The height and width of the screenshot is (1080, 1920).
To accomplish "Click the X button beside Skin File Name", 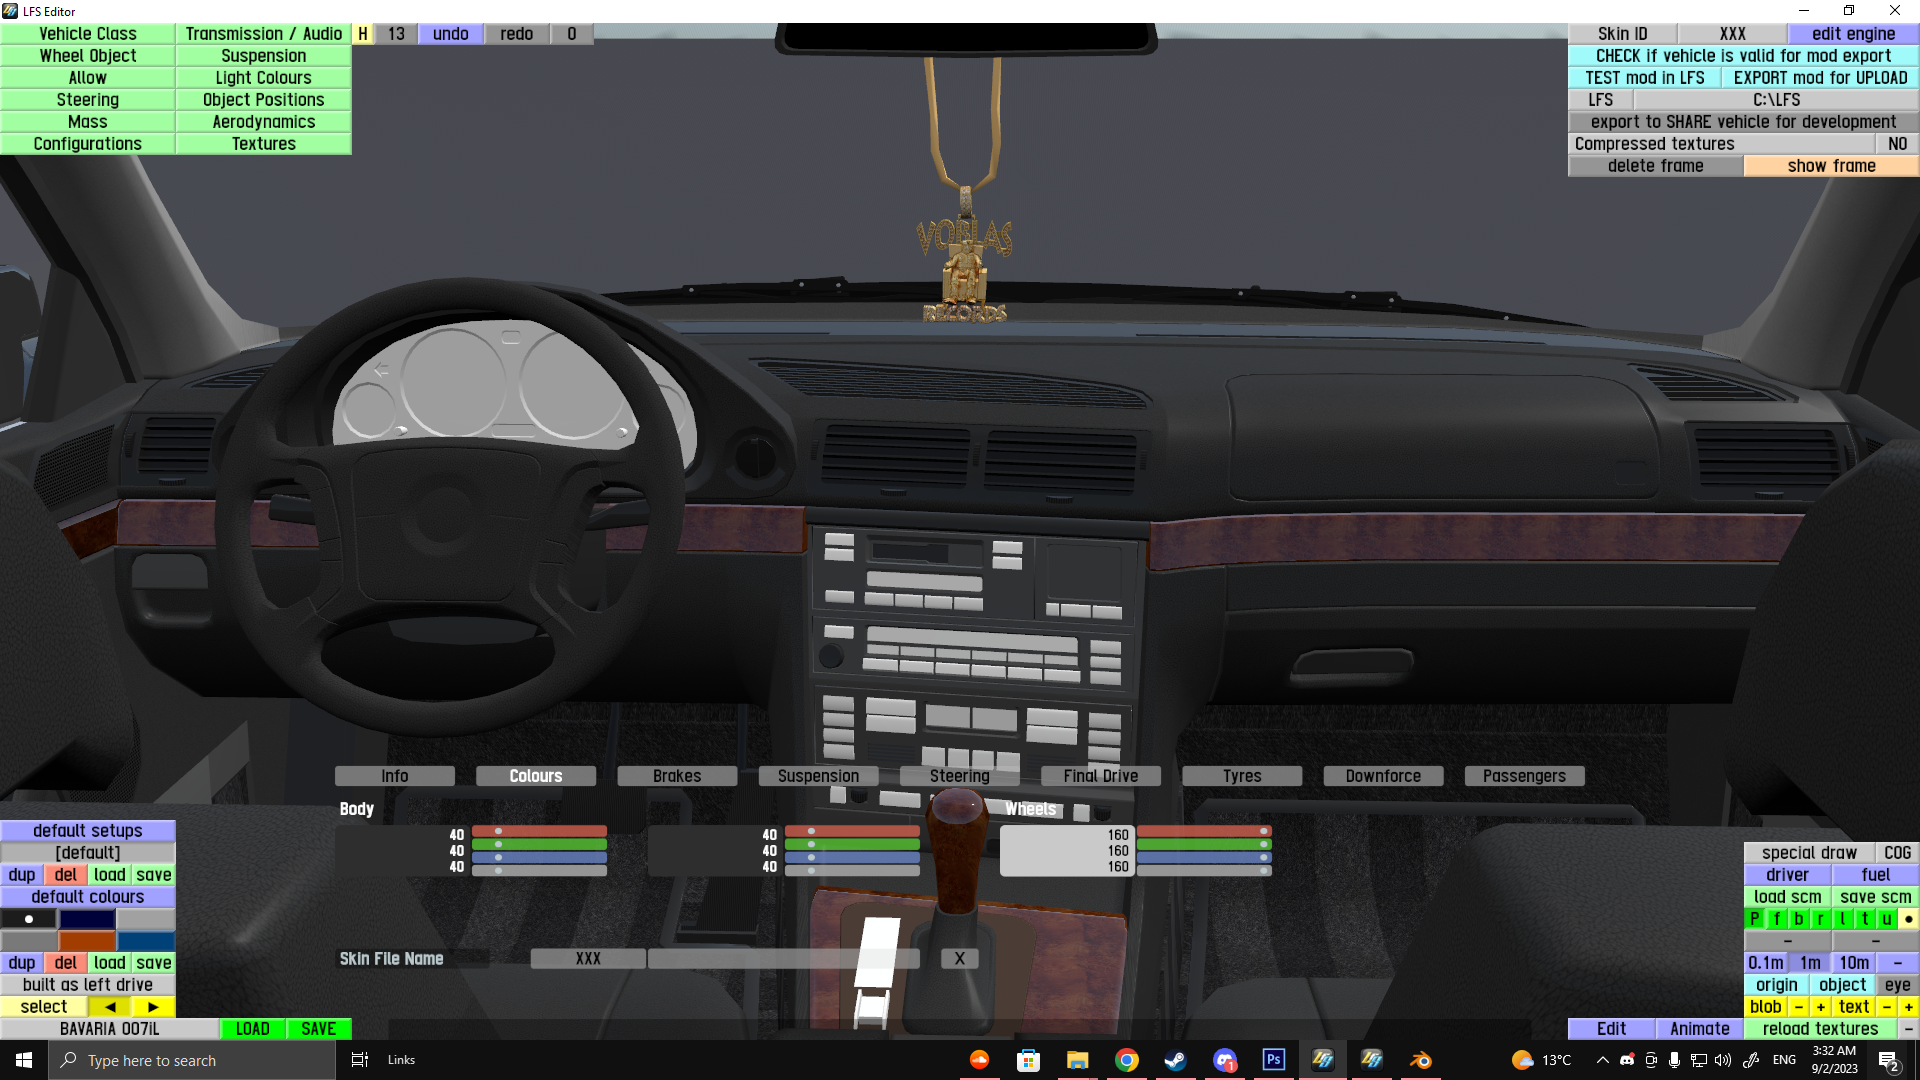I will (959, 958).
